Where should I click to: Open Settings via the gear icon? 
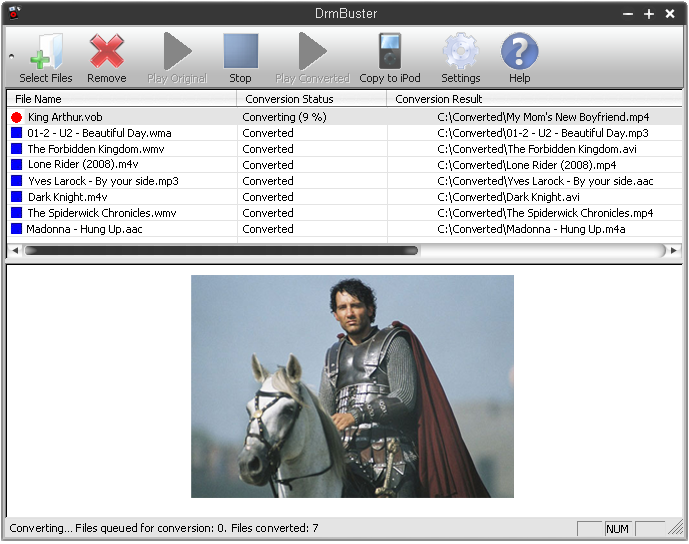[461, 51]
